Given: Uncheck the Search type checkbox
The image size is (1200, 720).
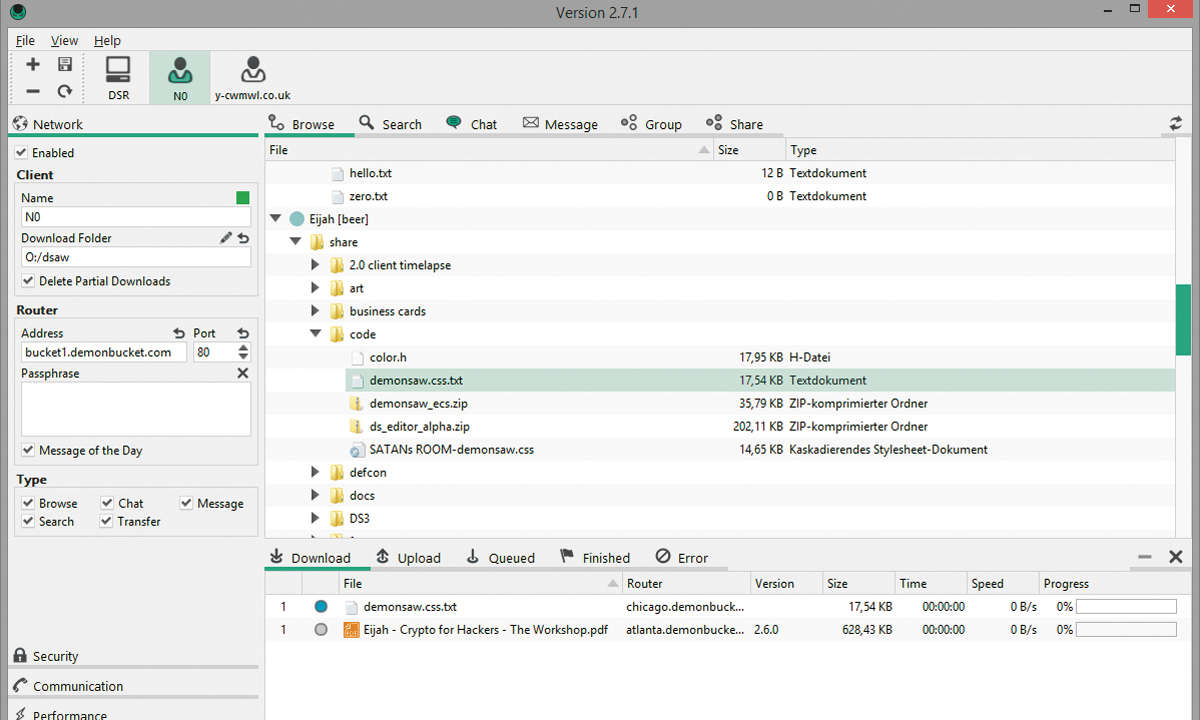Looking at the screenshot, I should (x=28, y=521).
